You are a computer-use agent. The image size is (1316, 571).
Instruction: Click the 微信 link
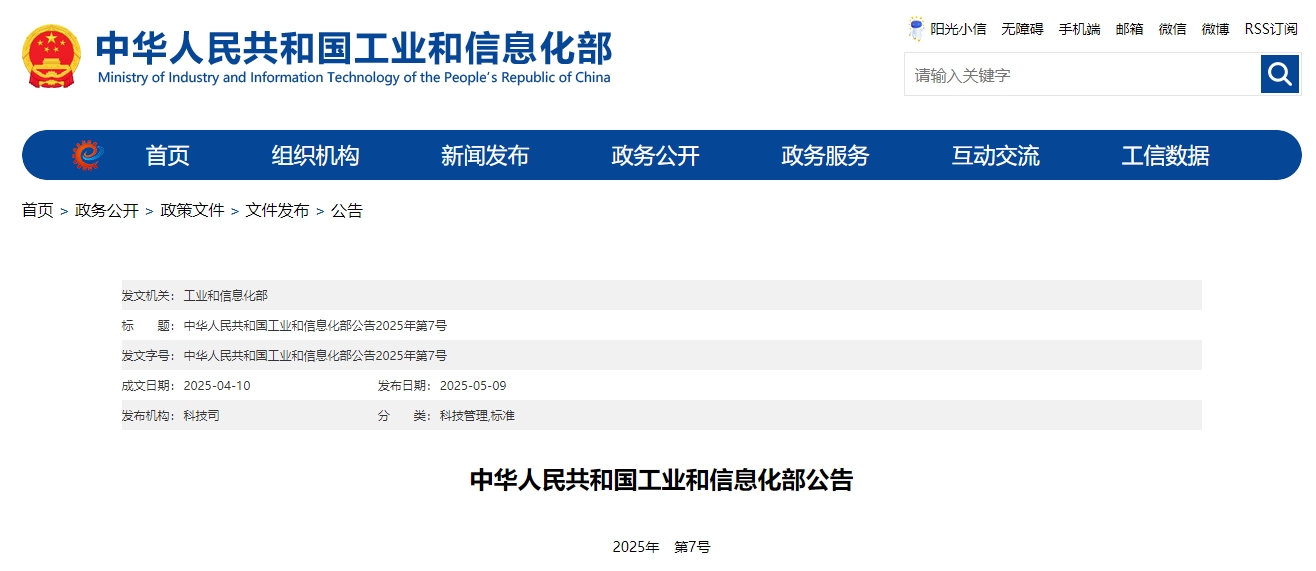point(1172,29)
